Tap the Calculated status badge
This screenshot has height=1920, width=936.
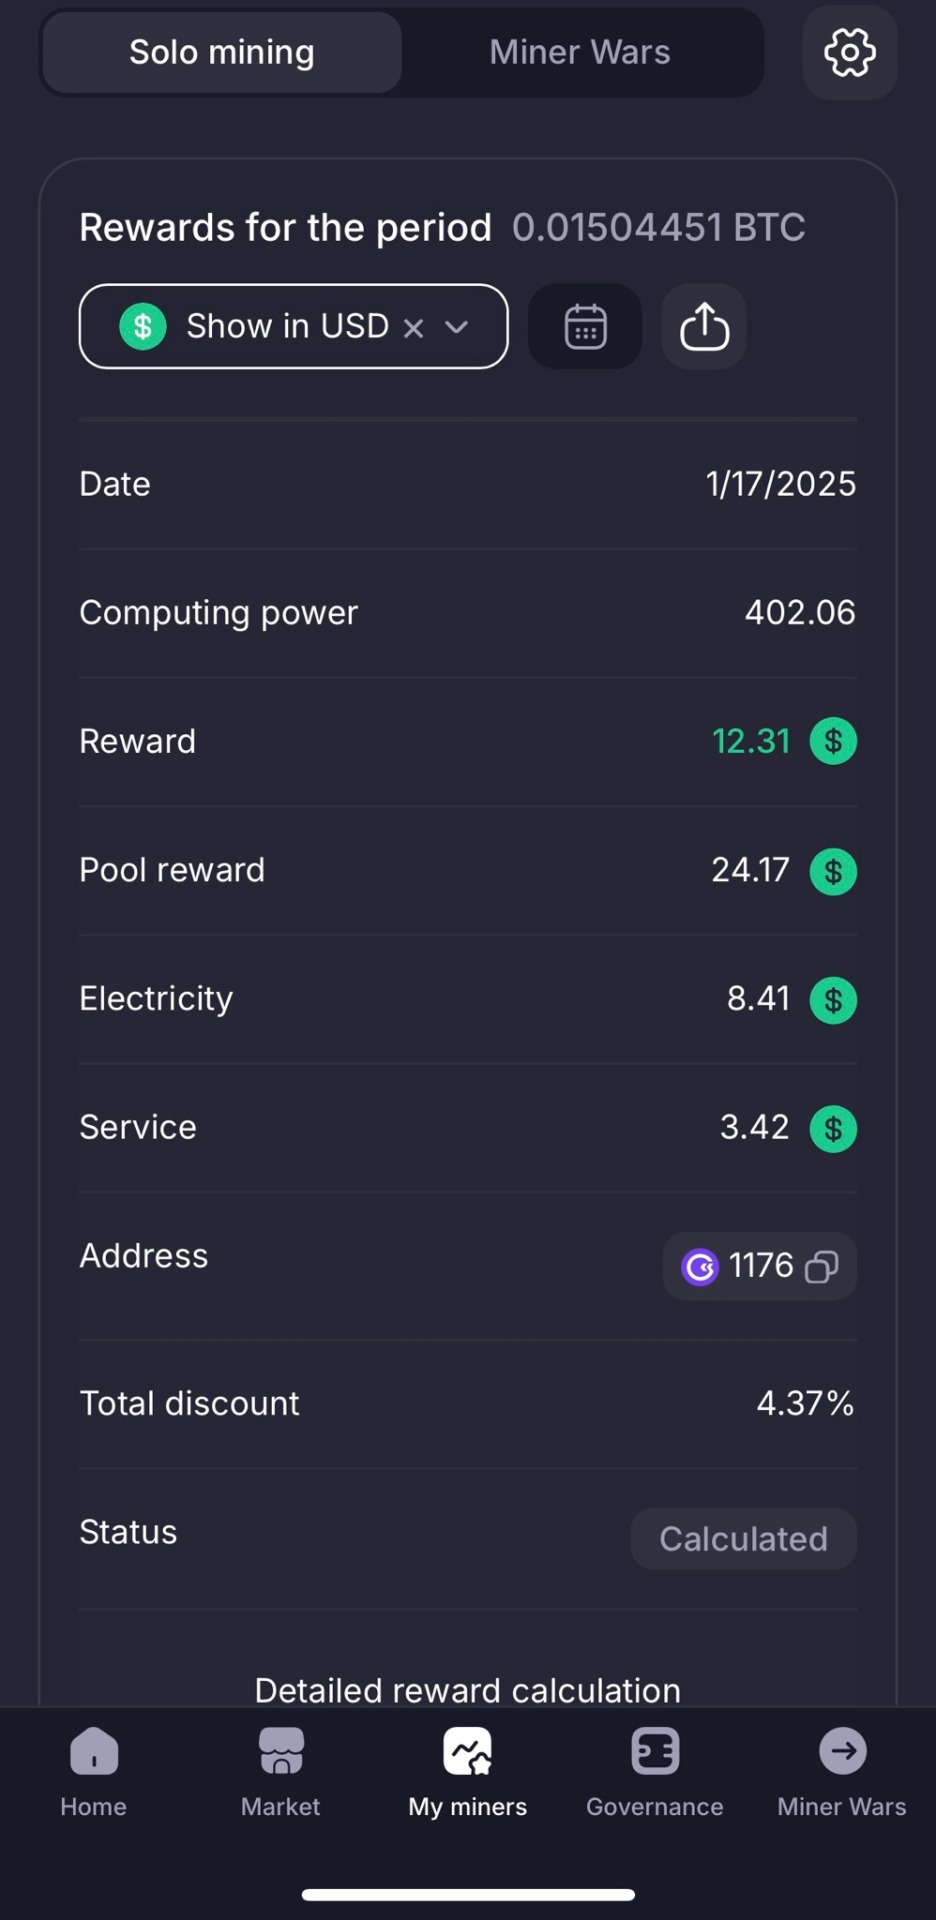(x=743, y=1538)
